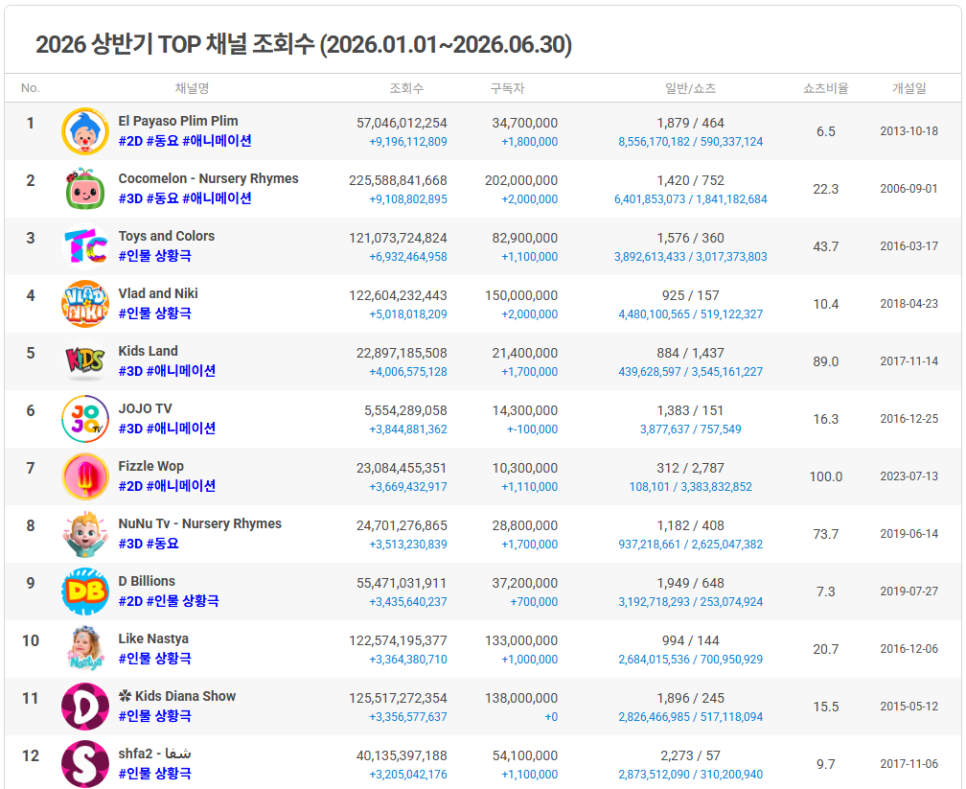Click video counts 2,273 / 57
The height and width of the screenshot is (789, 966).
point(691,756)
